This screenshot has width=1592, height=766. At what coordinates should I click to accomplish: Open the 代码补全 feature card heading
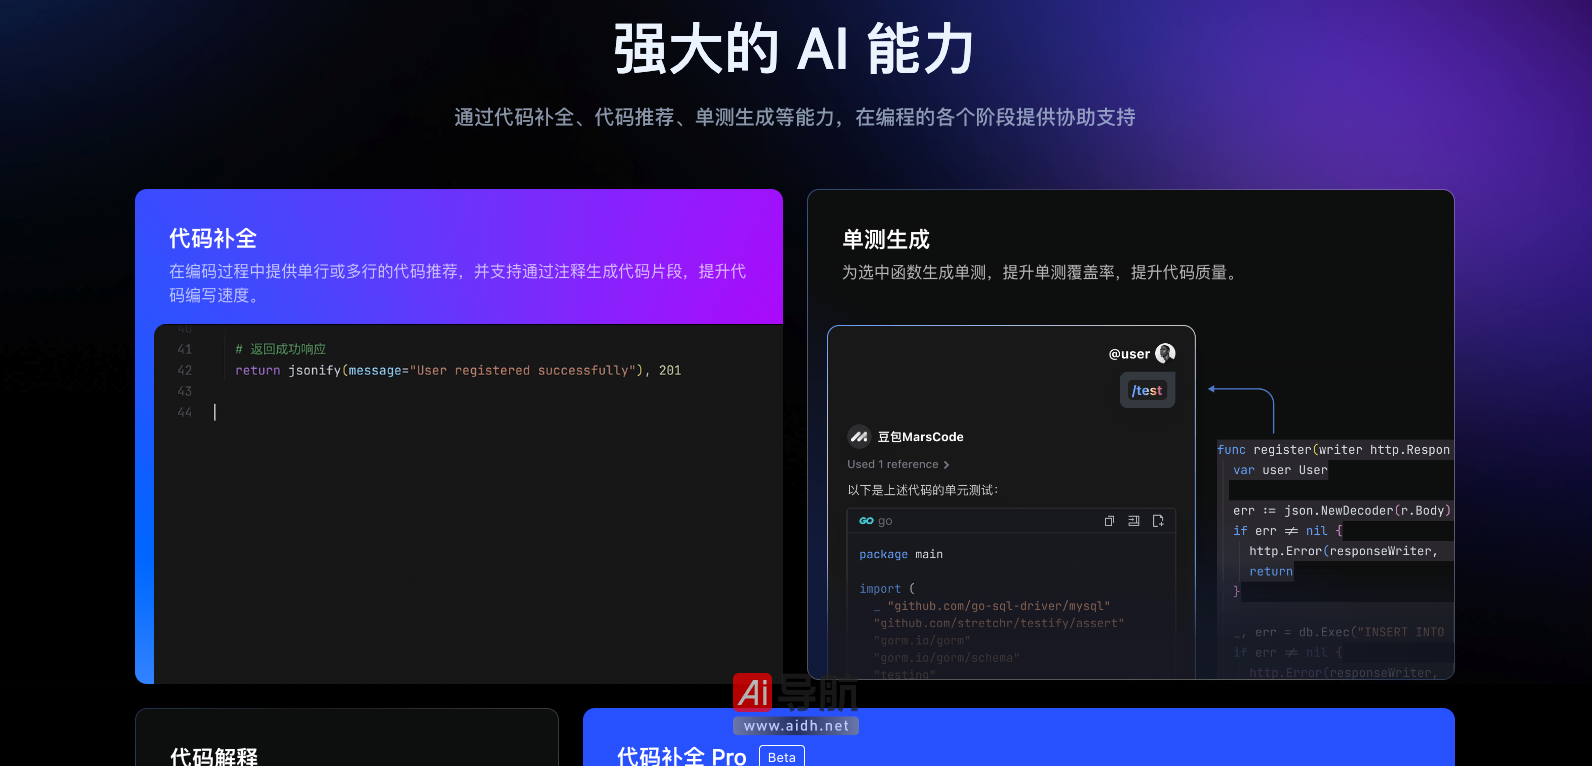[213, 239]
